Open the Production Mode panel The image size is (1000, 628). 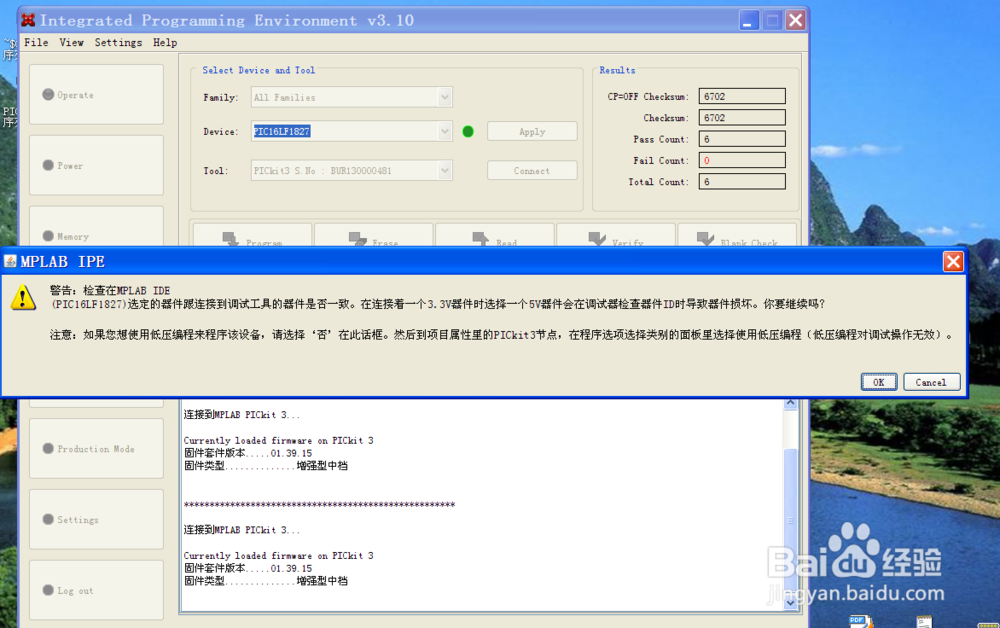tap(96, 448)
